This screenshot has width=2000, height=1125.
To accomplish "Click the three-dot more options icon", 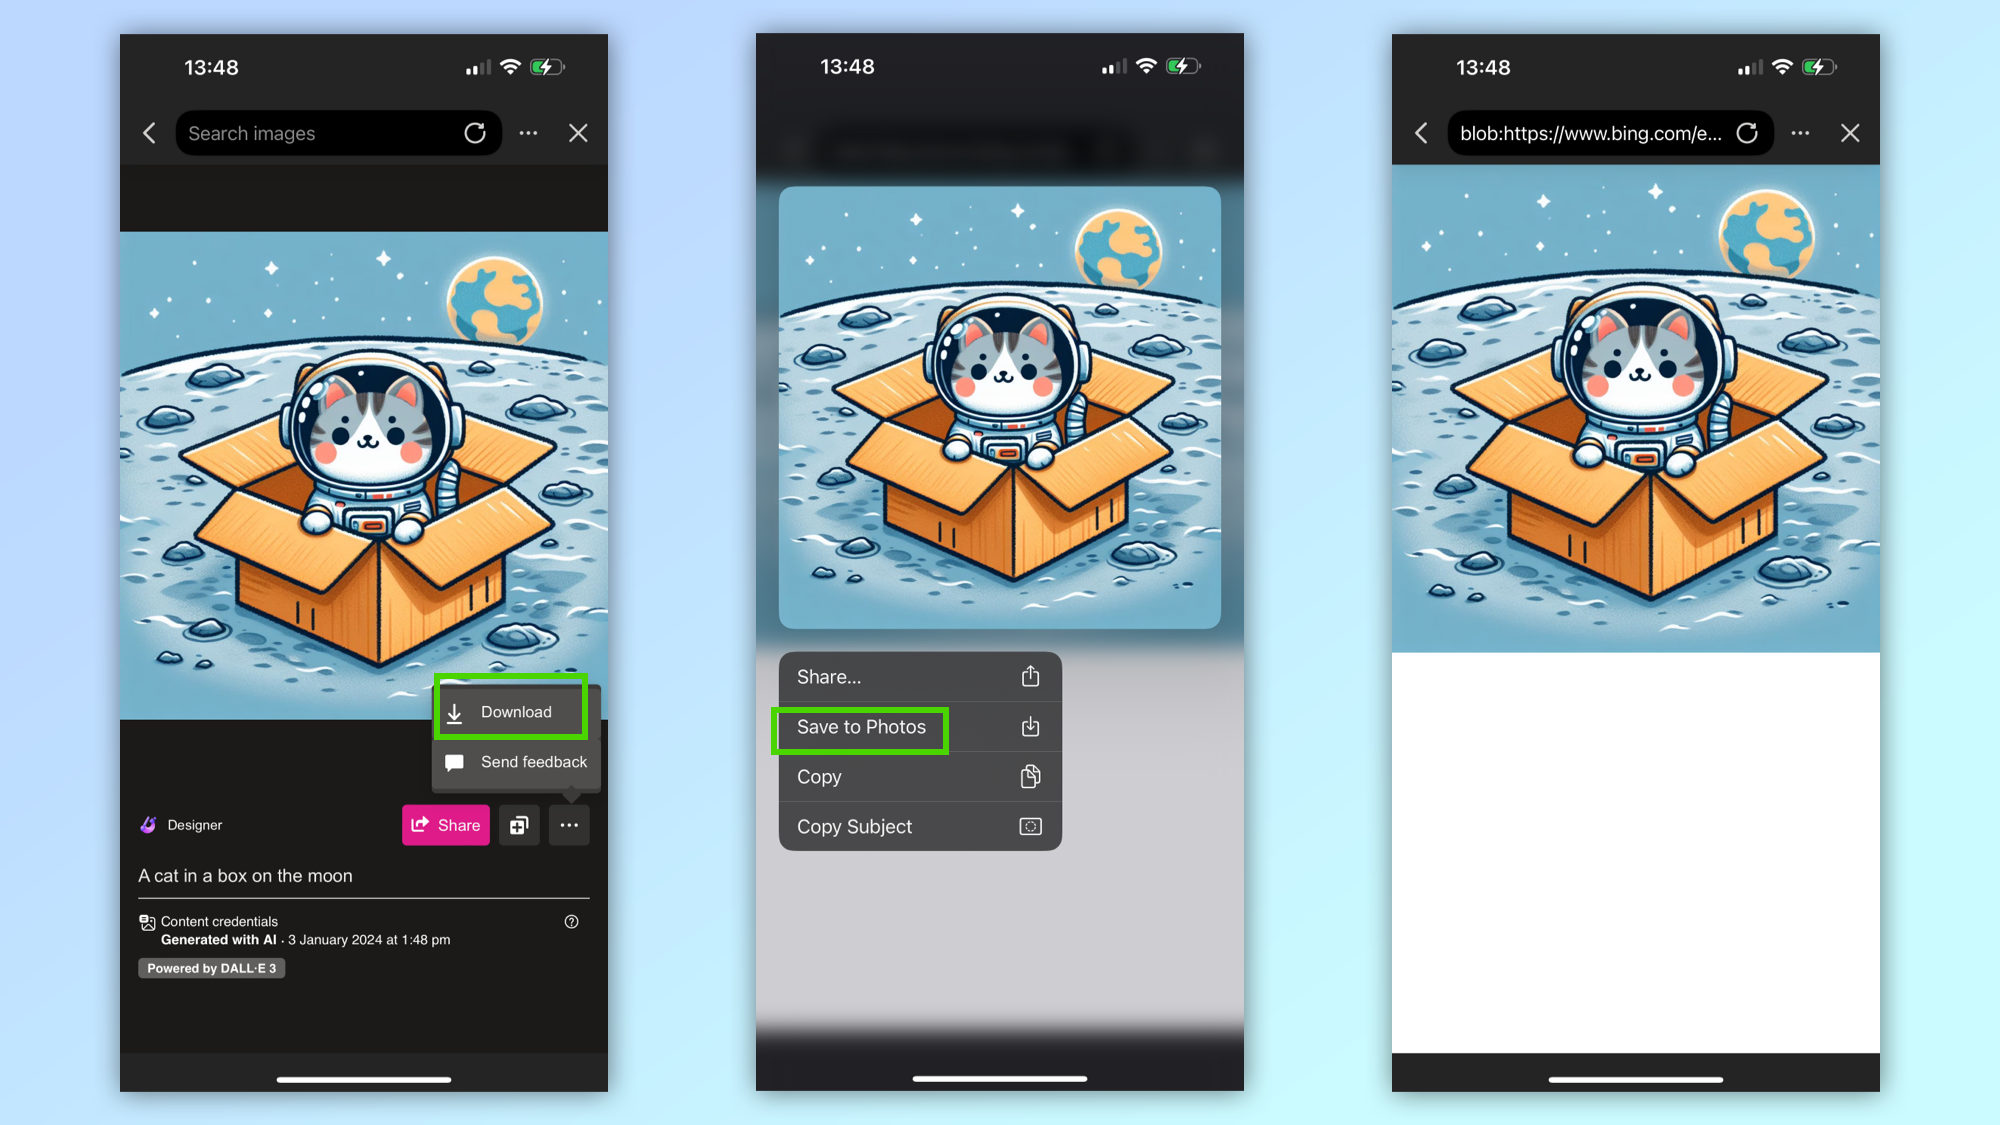I will click(567, 824).
